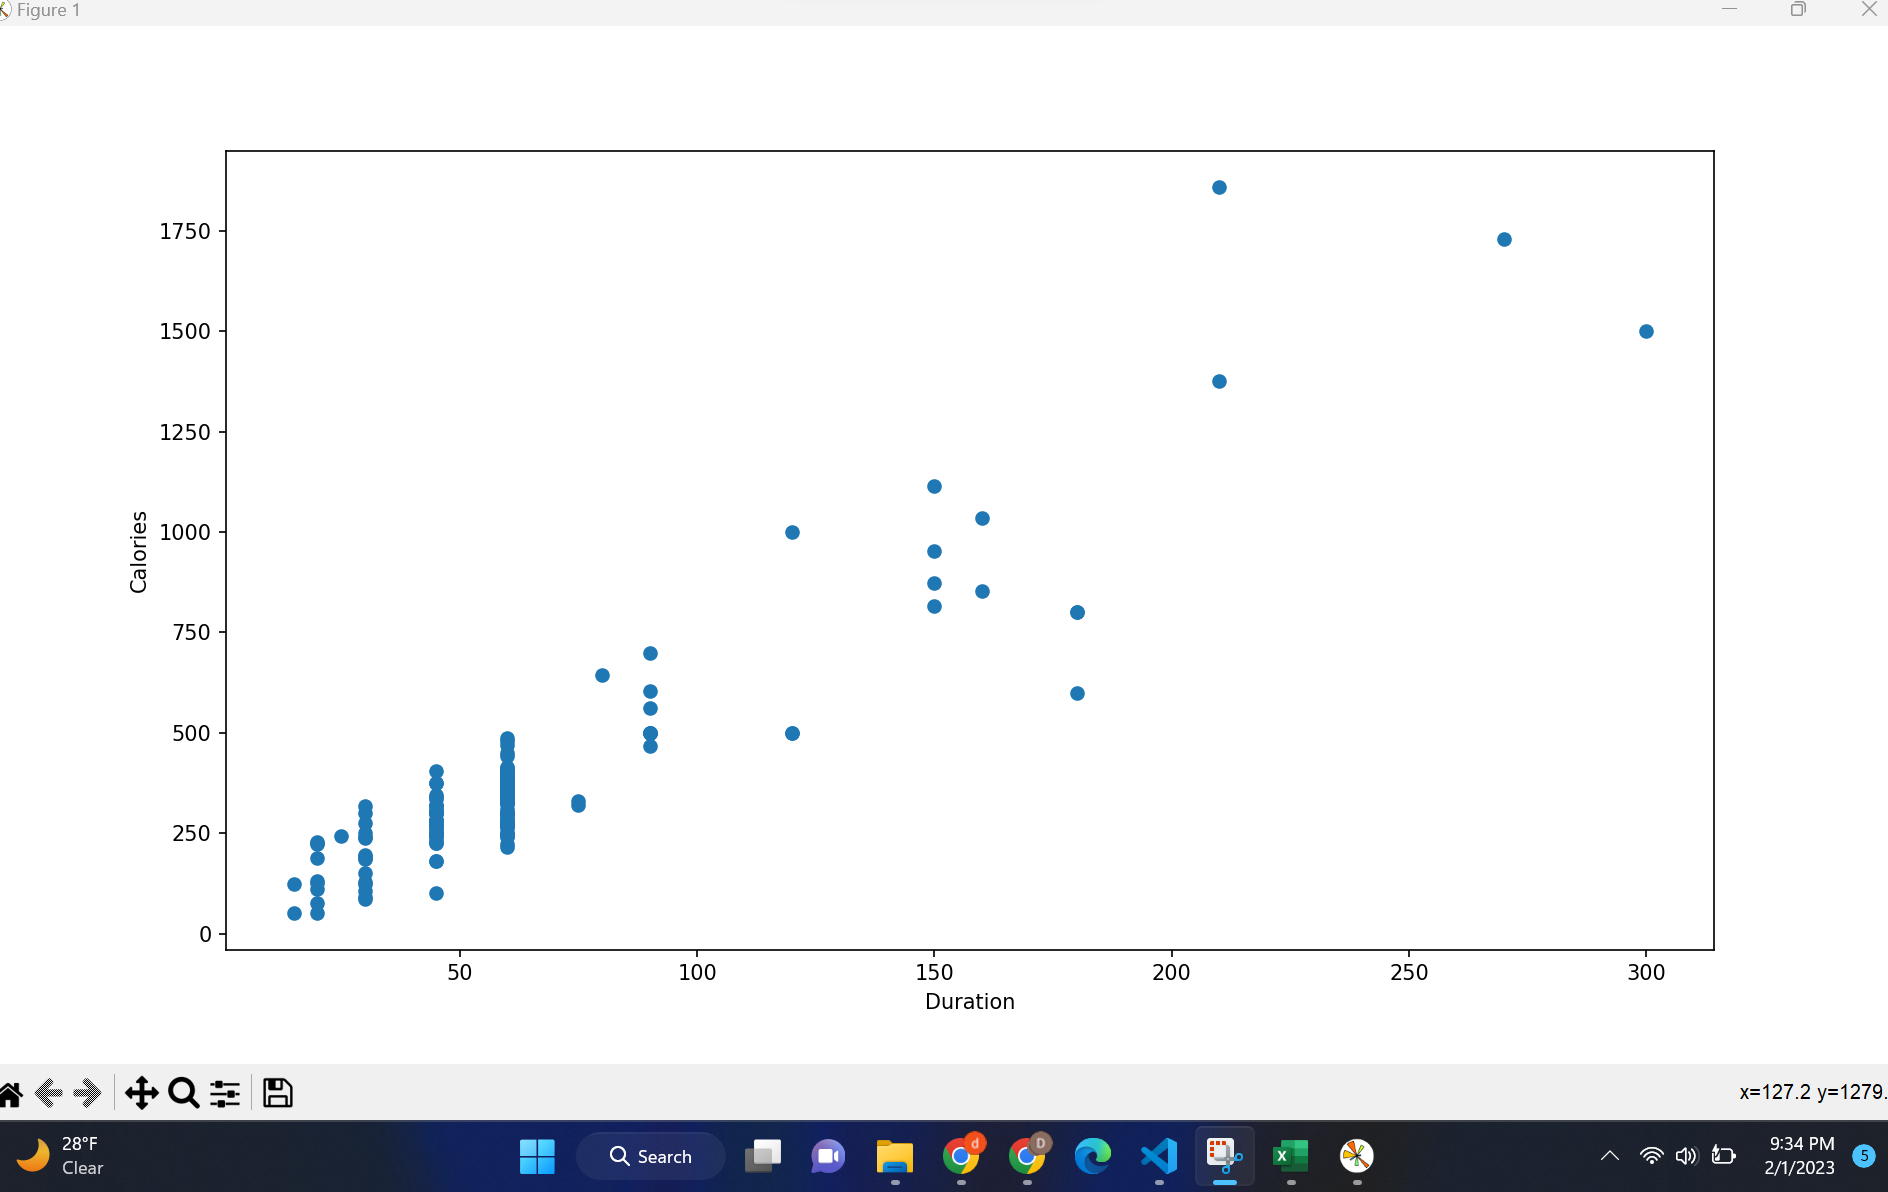The width and height of the screenshot is (1888, 1192).
Task: Open the snipping tool from the taskbar
Action: [x=1225, y=1156]
